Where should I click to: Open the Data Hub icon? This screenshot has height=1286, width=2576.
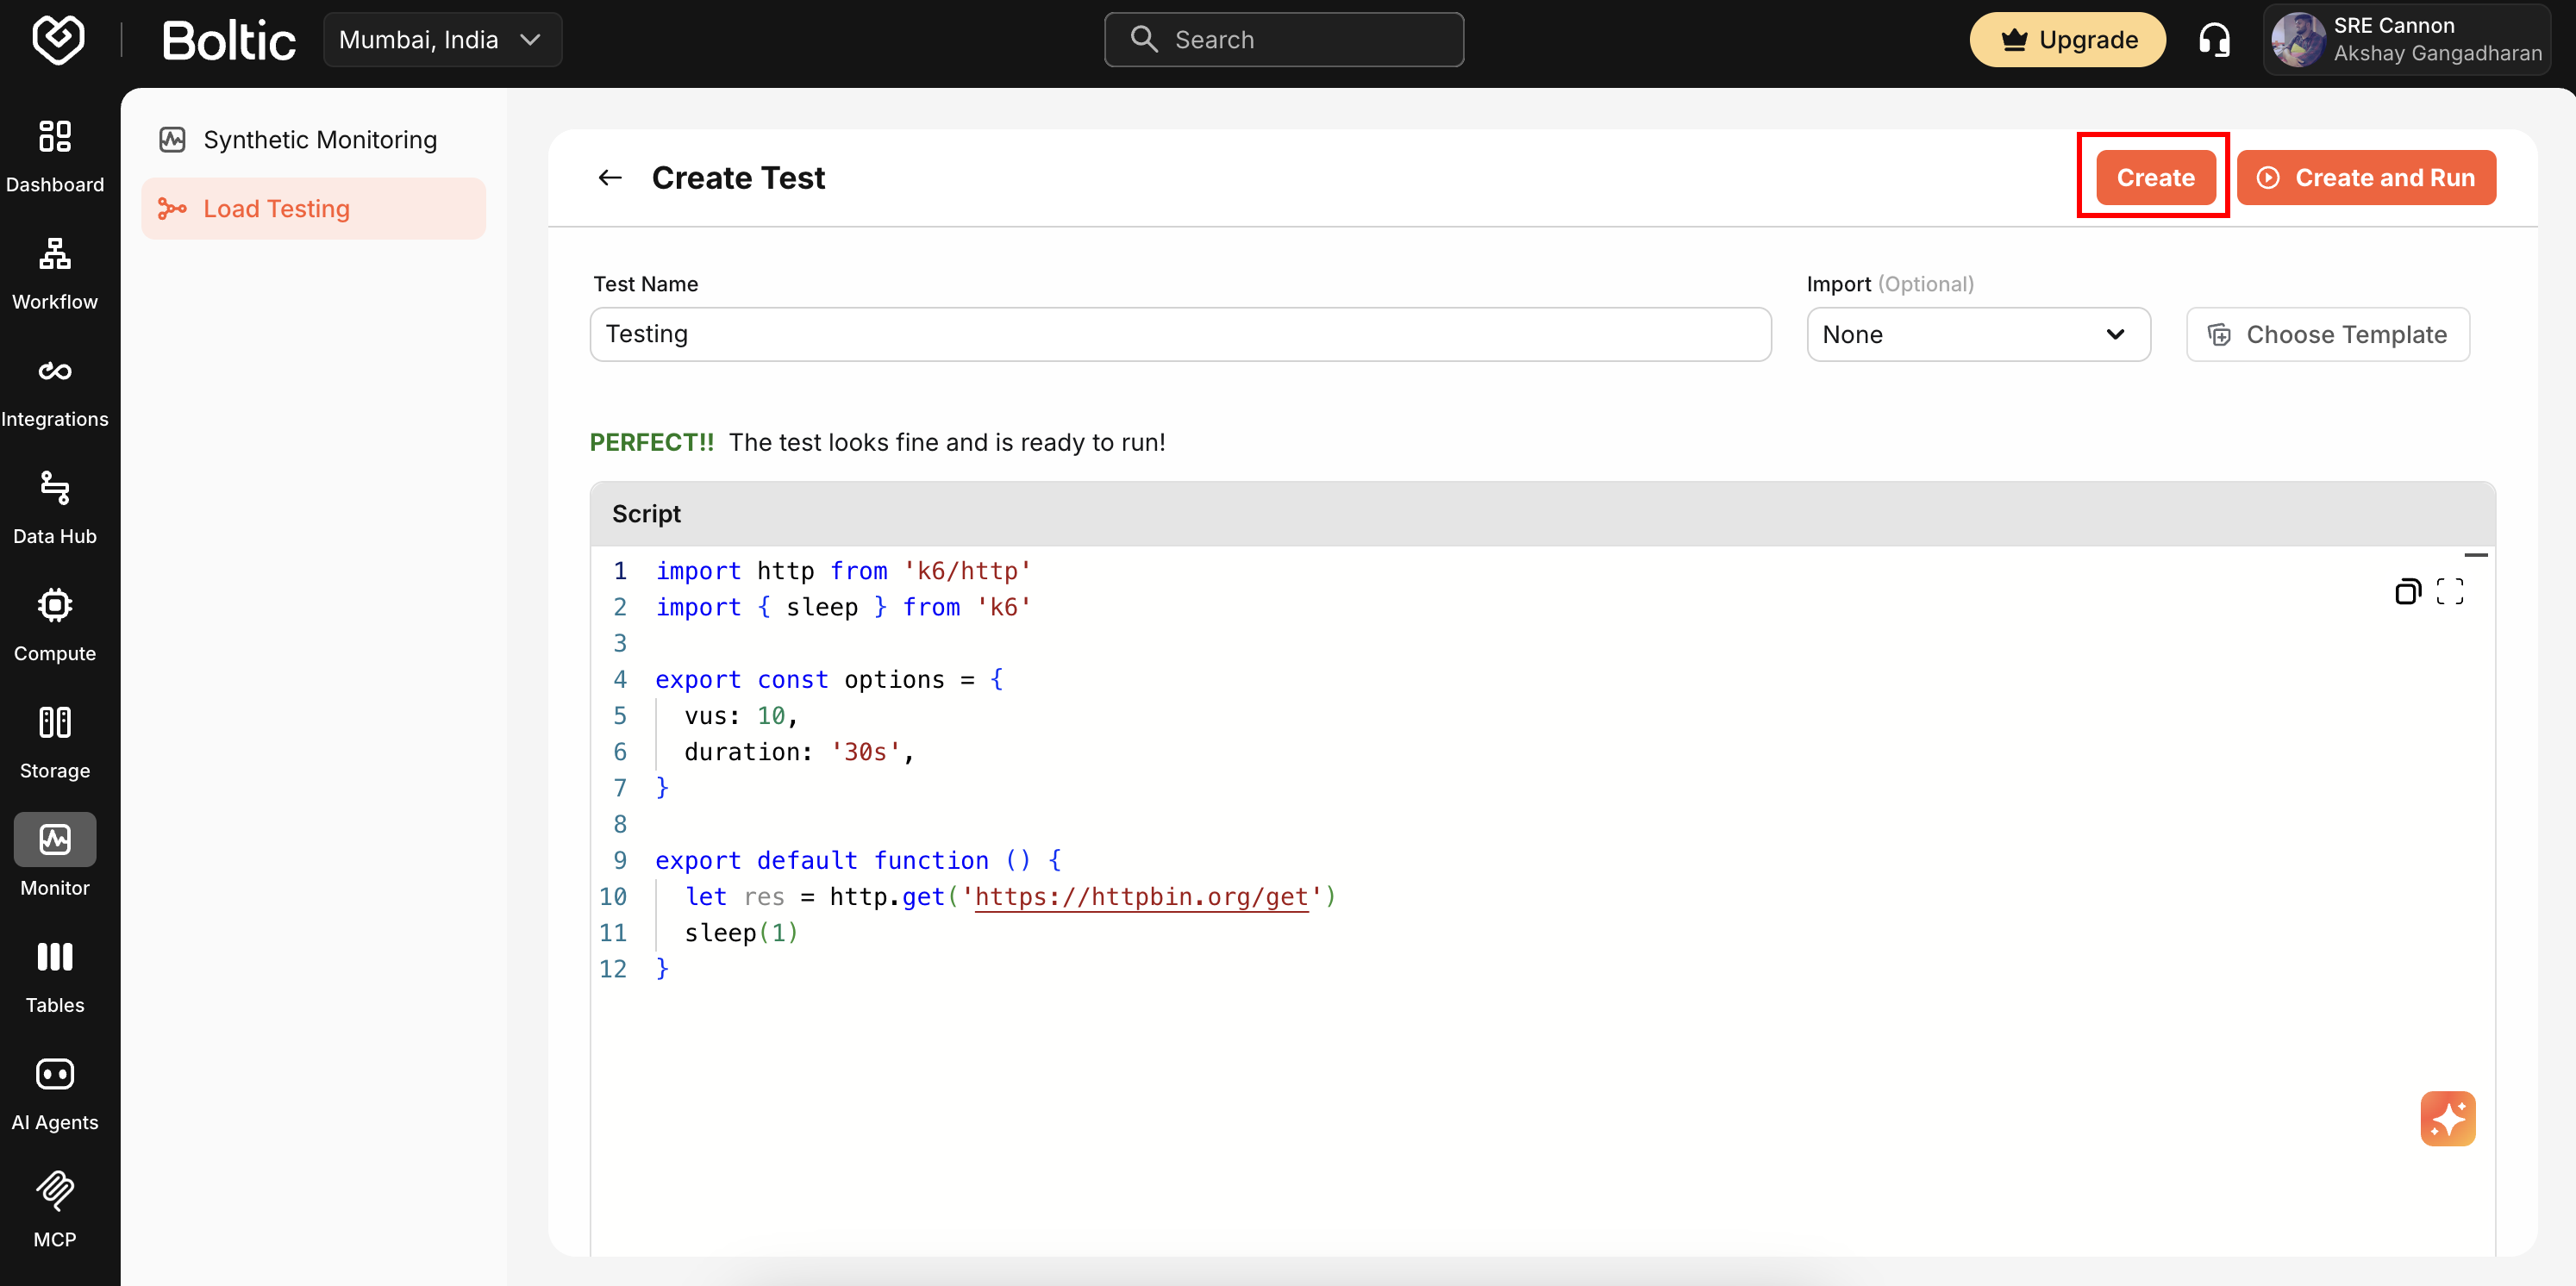(x=55, y=507)
